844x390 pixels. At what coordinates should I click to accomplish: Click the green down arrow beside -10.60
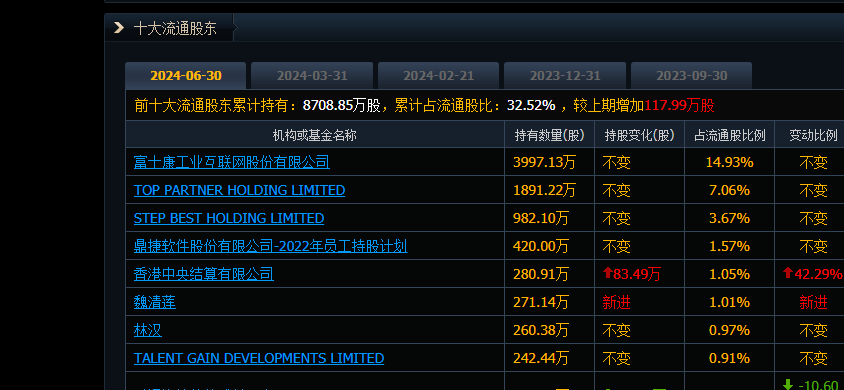coord(788,384)
